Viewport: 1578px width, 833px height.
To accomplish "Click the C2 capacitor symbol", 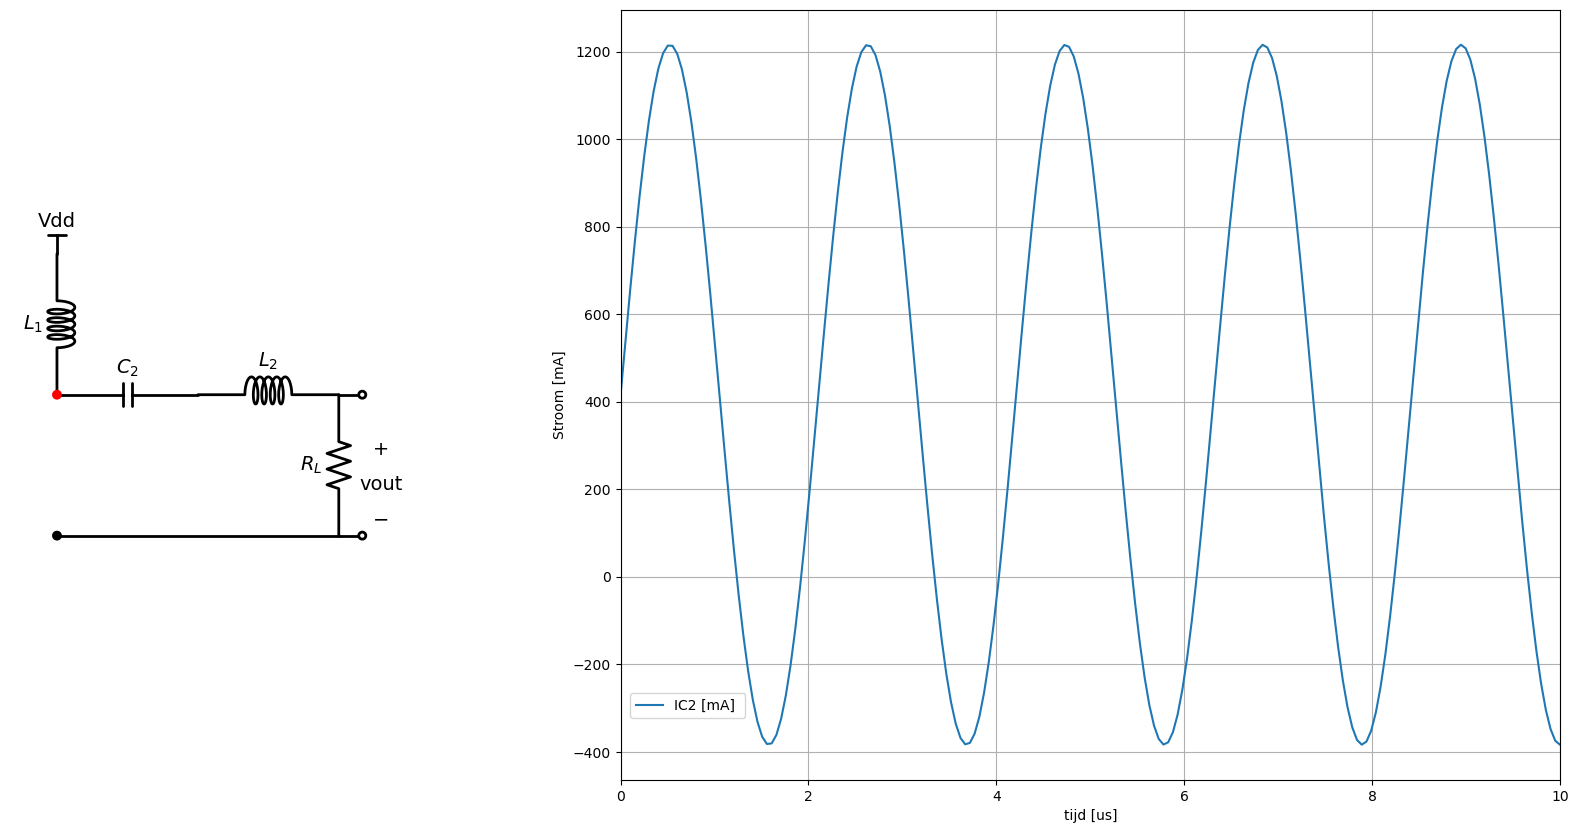I will coord(128,395).
